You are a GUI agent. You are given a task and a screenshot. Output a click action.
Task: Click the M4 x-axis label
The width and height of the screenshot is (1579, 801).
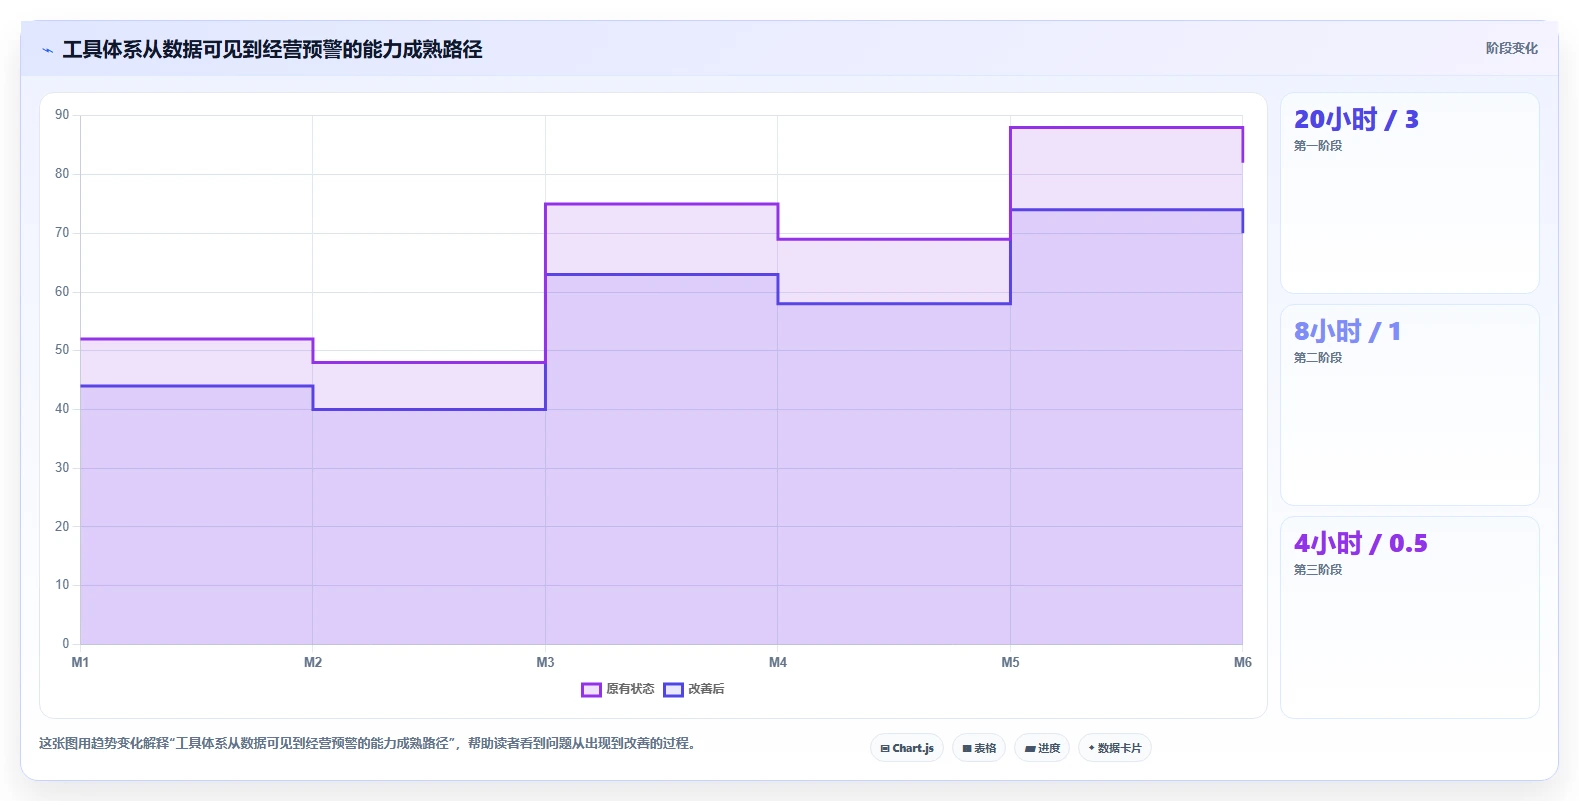(x=778, y=662)
